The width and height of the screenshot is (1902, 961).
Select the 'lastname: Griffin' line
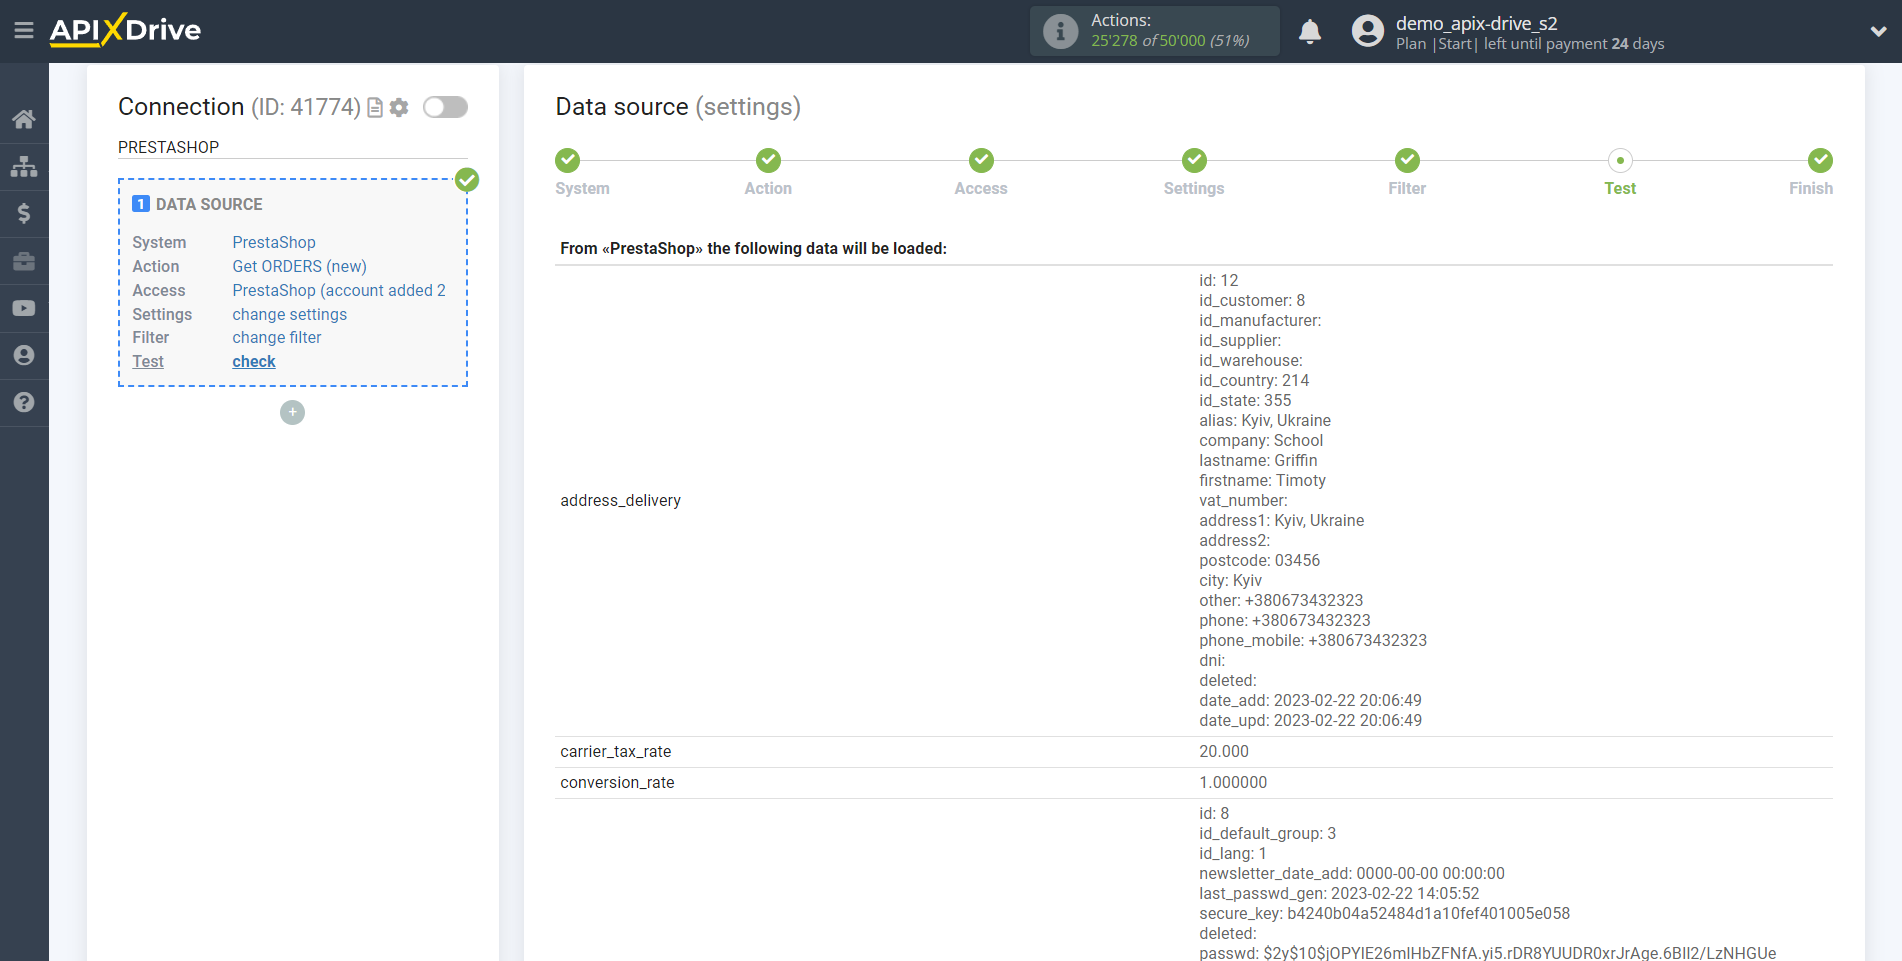1258,460
